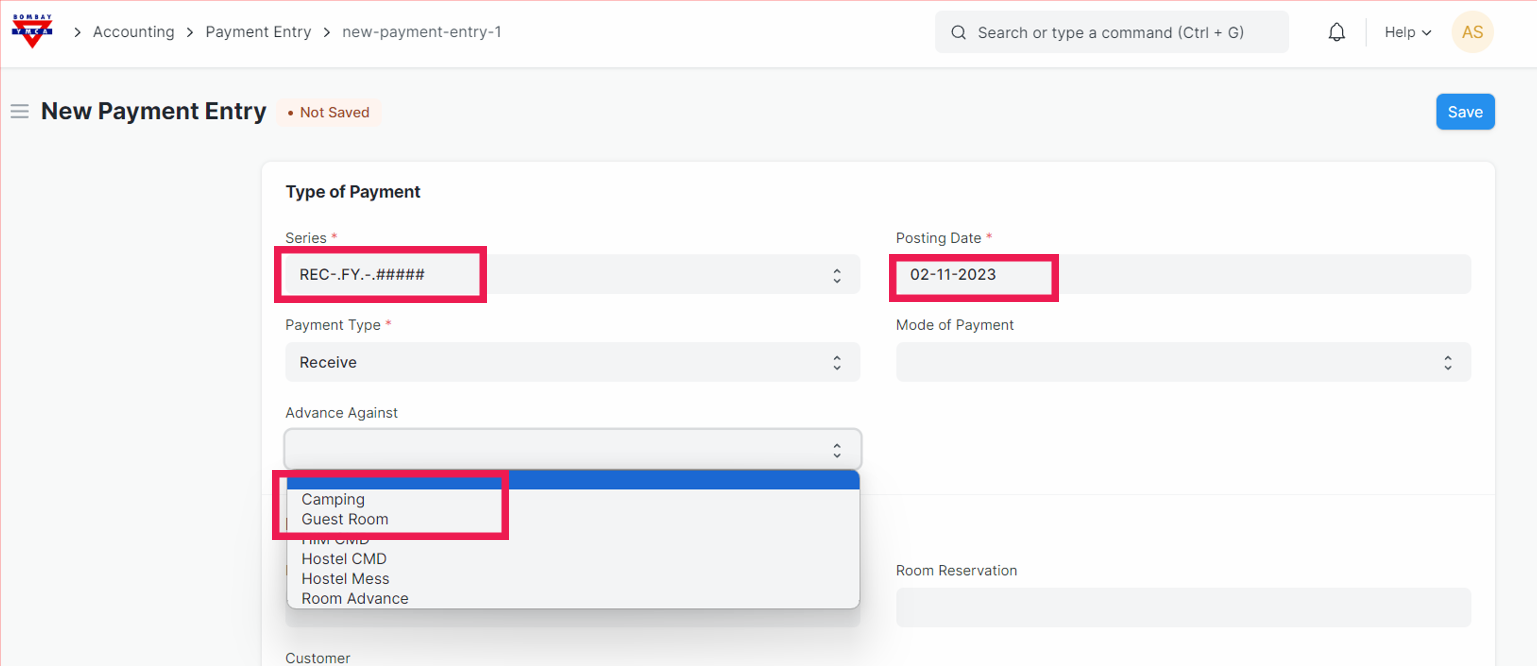
Task: Select Camping from the dropdown list
Action: (x=333, y=499)
